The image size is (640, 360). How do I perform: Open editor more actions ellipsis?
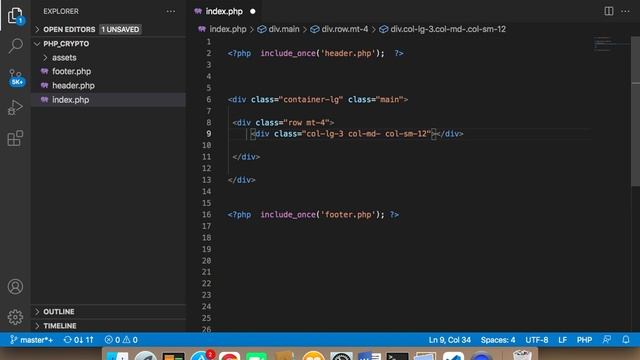point(625,11)
